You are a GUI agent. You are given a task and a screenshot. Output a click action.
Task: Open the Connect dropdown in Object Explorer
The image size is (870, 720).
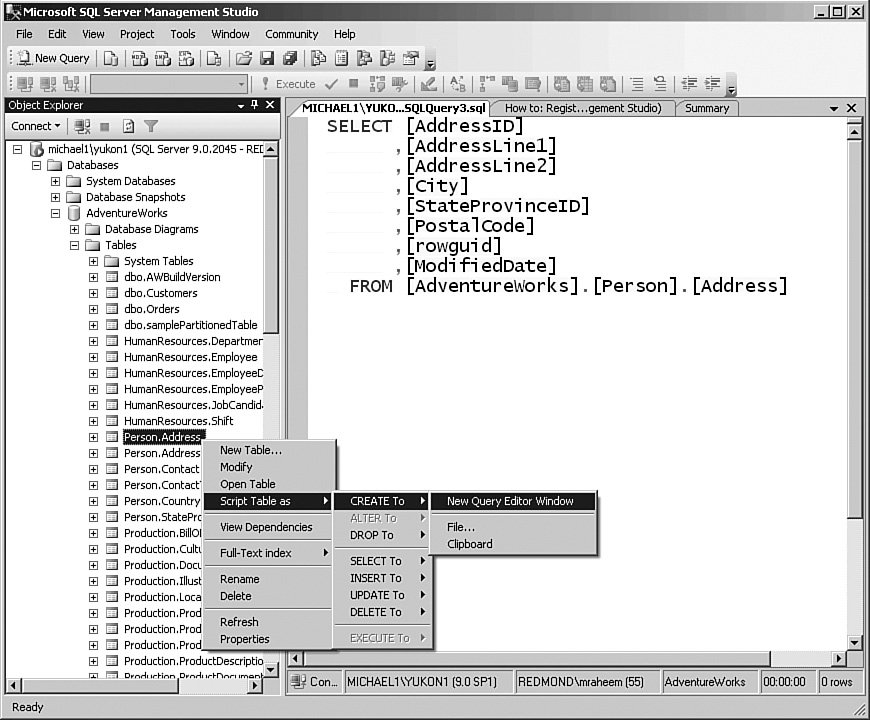click(36, 126)
